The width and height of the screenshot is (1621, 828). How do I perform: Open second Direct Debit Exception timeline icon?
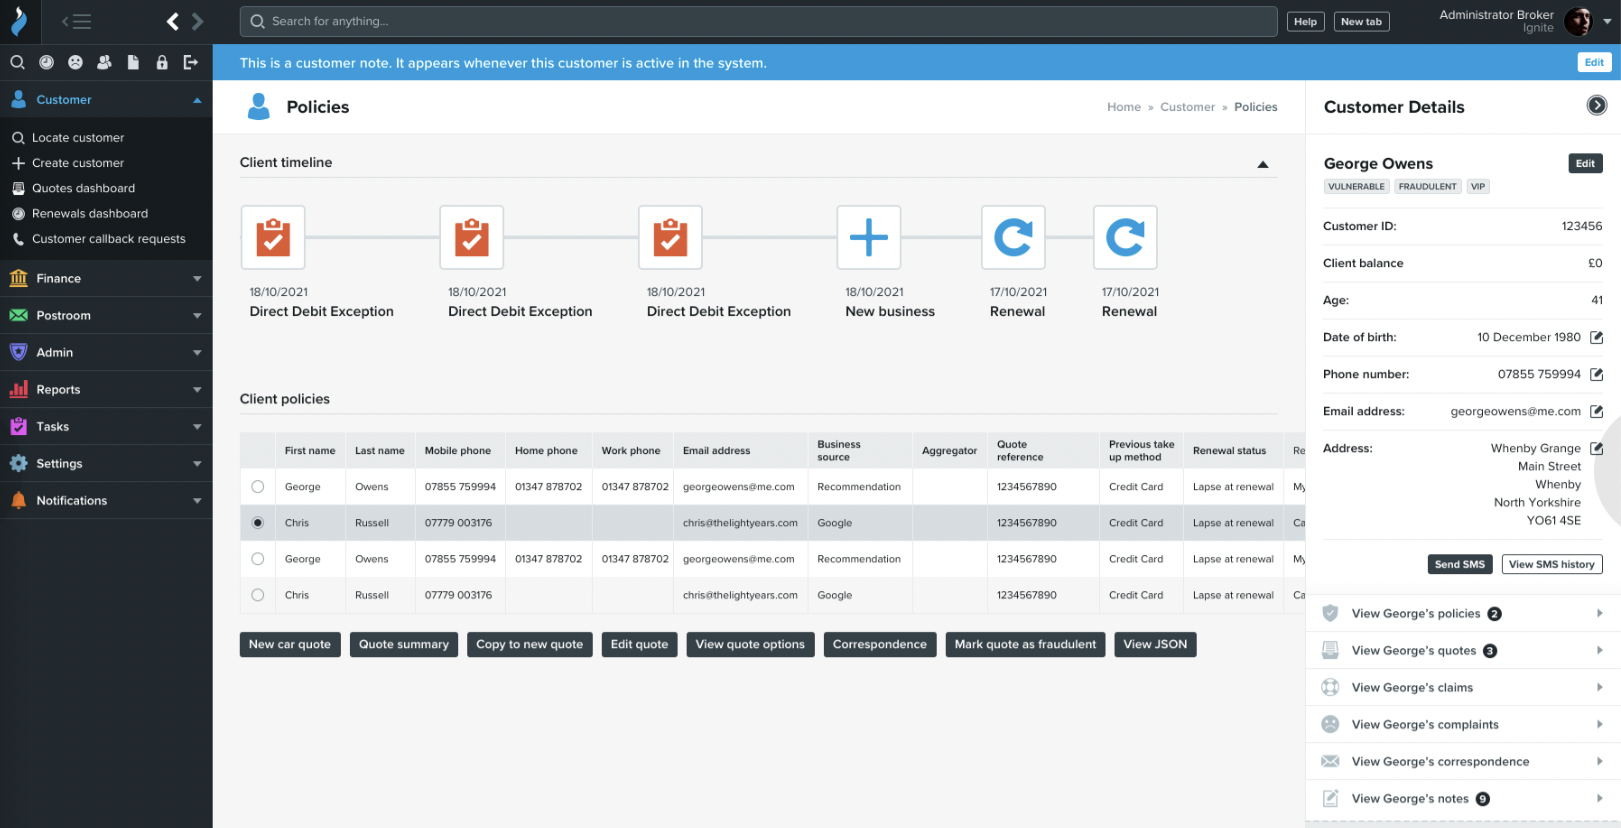(472, 238)
